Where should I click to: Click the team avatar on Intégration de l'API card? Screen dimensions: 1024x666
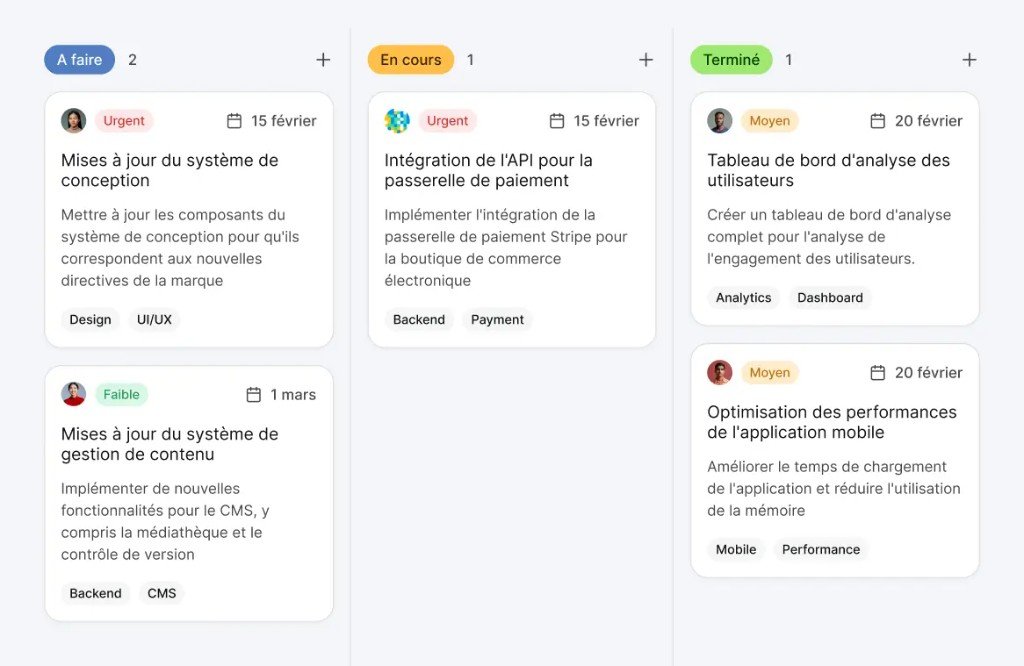[x=395, y=120]
